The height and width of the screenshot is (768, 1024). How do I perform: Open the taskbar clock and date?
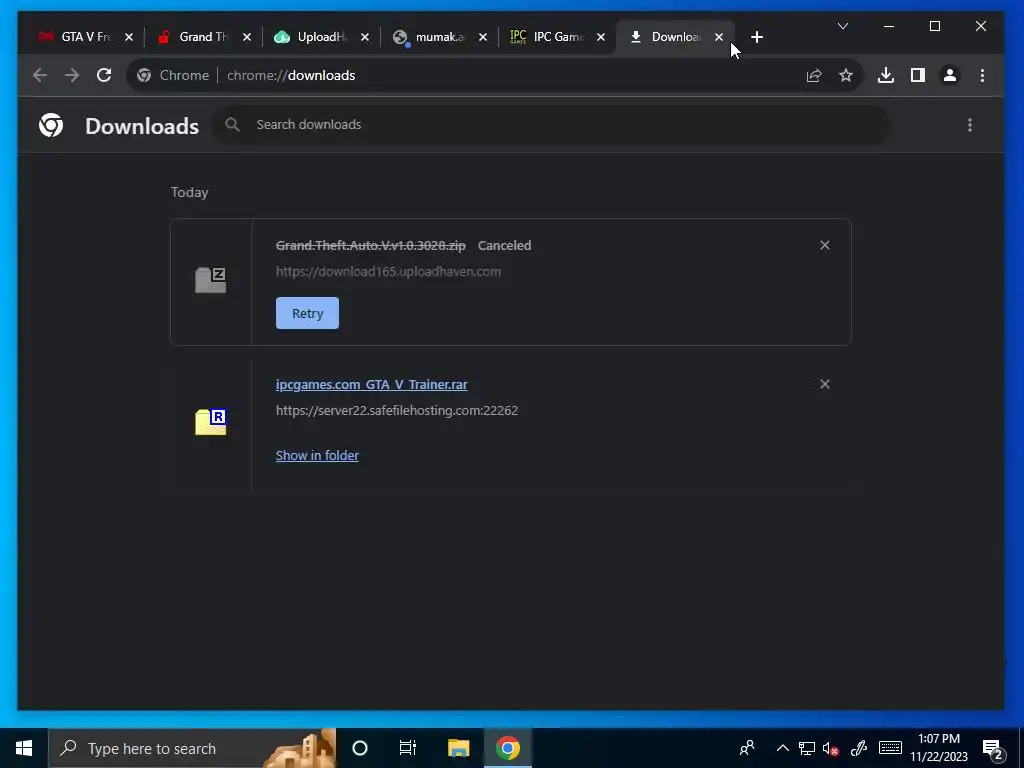939,748
